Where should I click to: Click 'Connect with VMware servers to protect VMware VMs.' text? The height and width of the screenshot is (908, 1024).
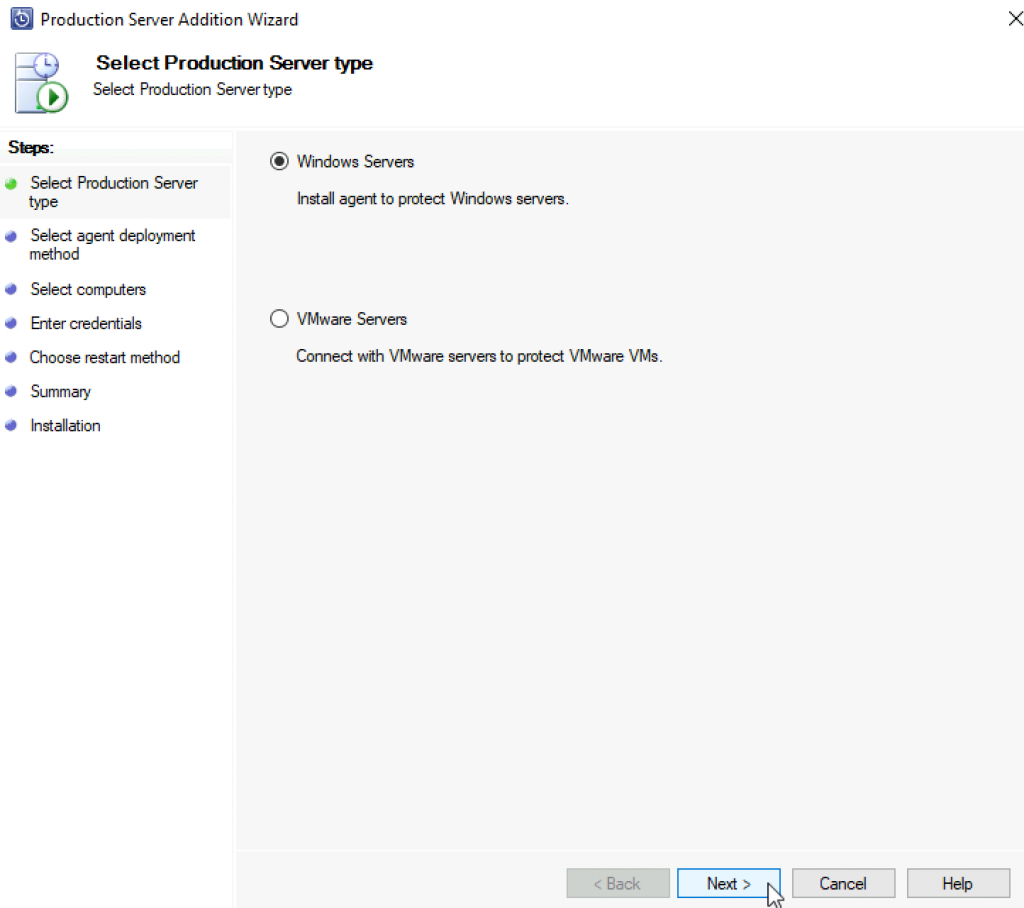click(479, 356)
